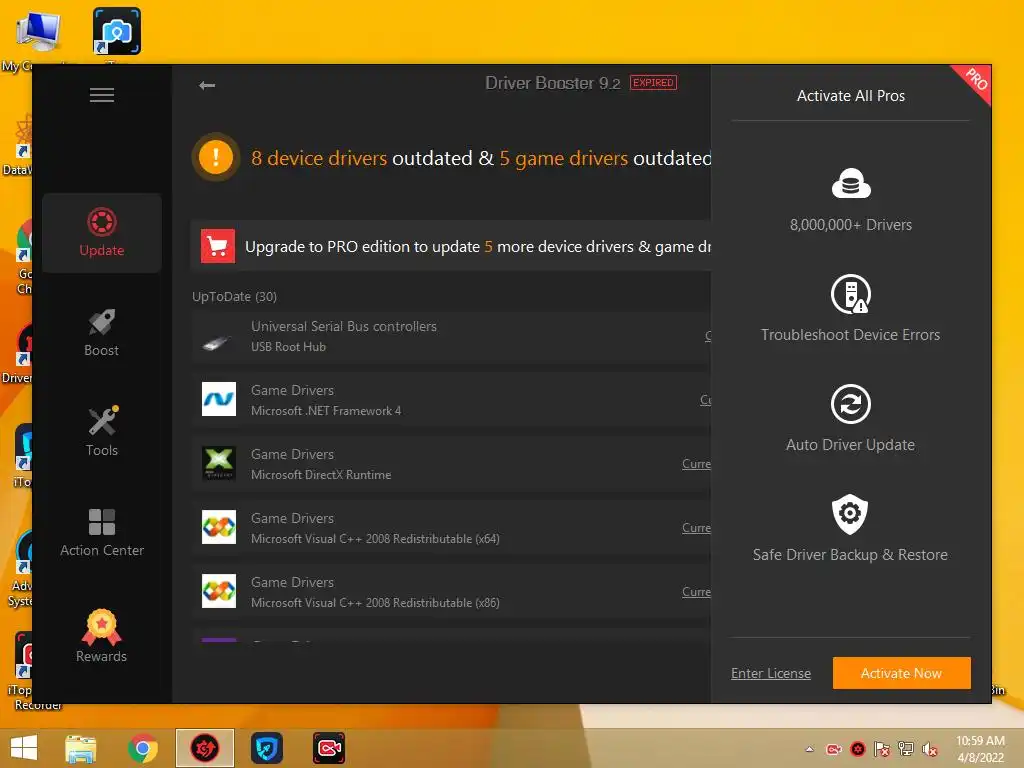1024x768 pixels.
Task: Click the Visual C++ 2008 (x64) icon
Action: [x=219, y=527]
